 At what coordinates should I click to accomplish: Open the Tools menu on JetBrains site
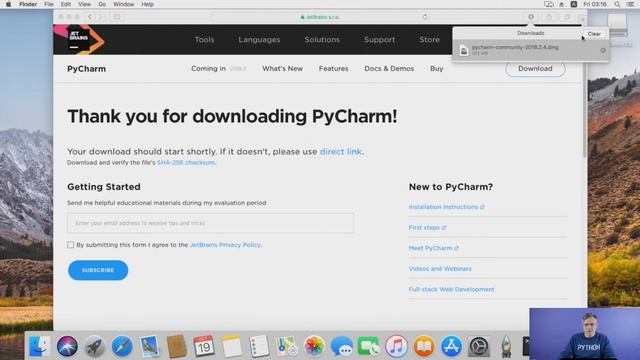204,40
